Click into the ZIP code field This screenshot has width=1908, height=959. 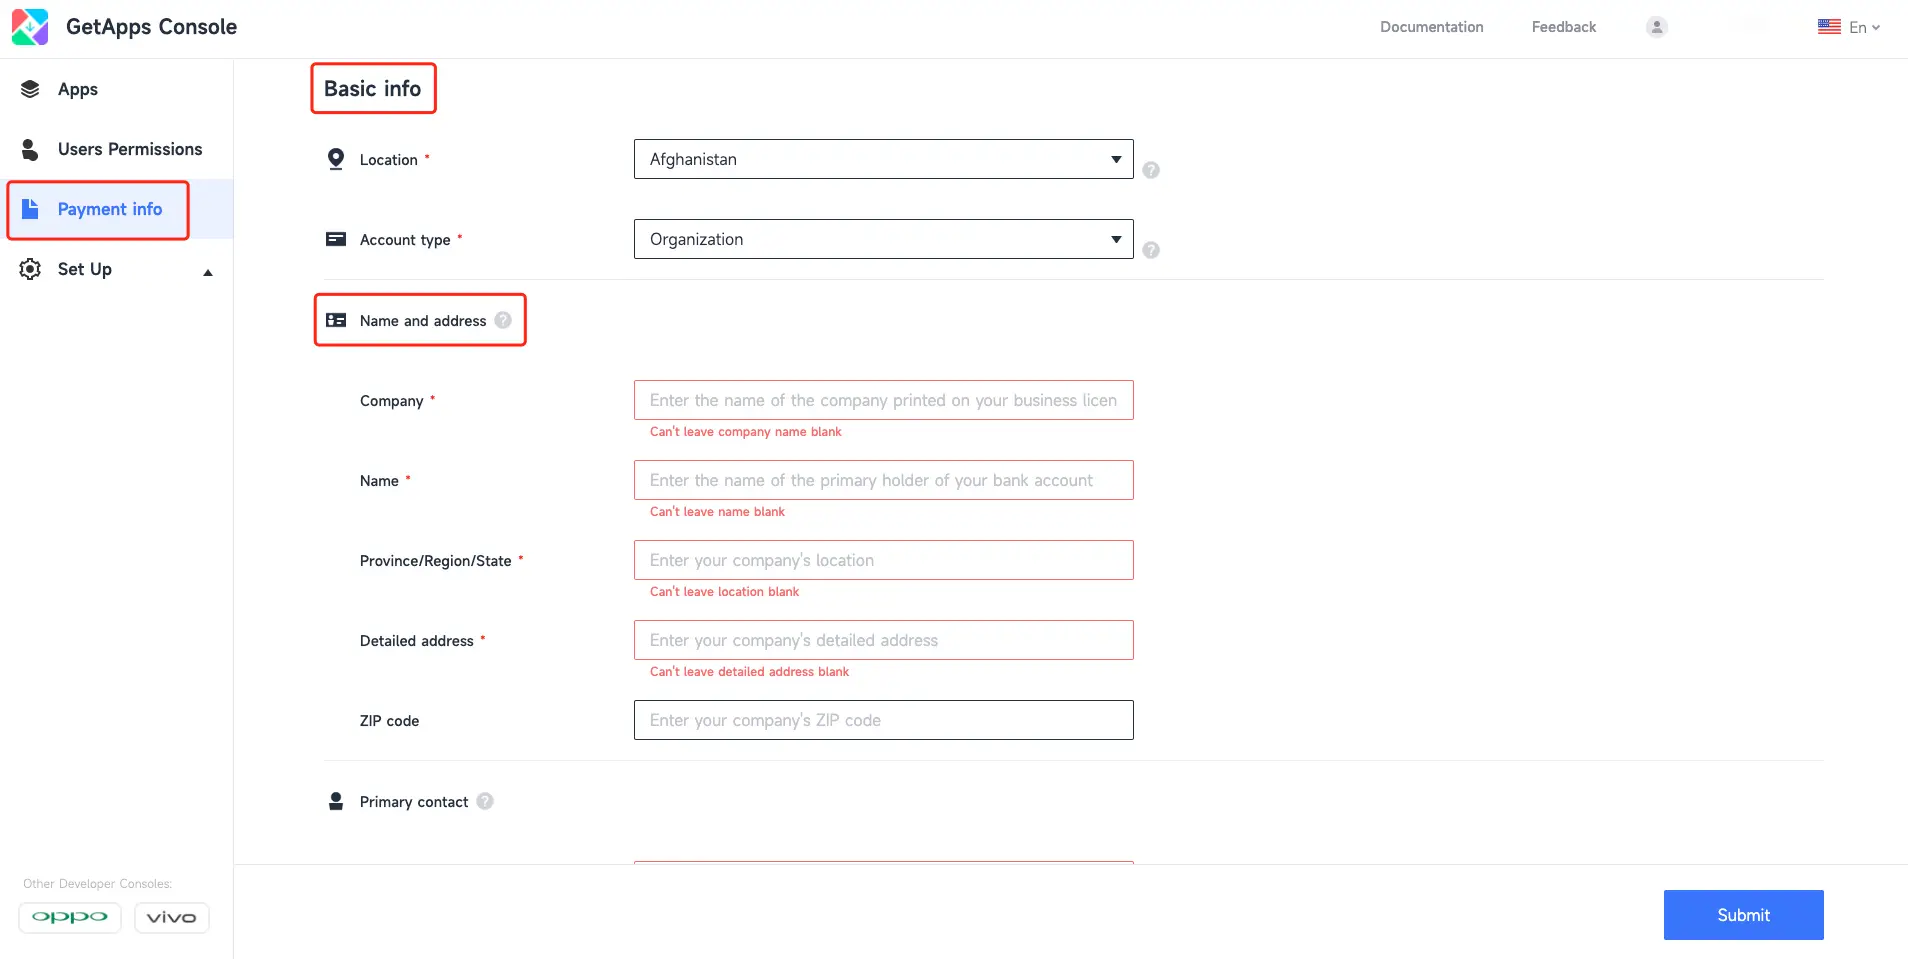[x=883, y=720]
